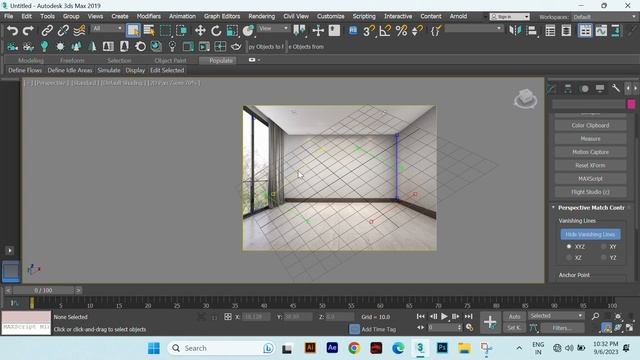This screenshot has height=360, width=640.
Task: Click Bind to Space Warp icon
Action: pos(79,31)
